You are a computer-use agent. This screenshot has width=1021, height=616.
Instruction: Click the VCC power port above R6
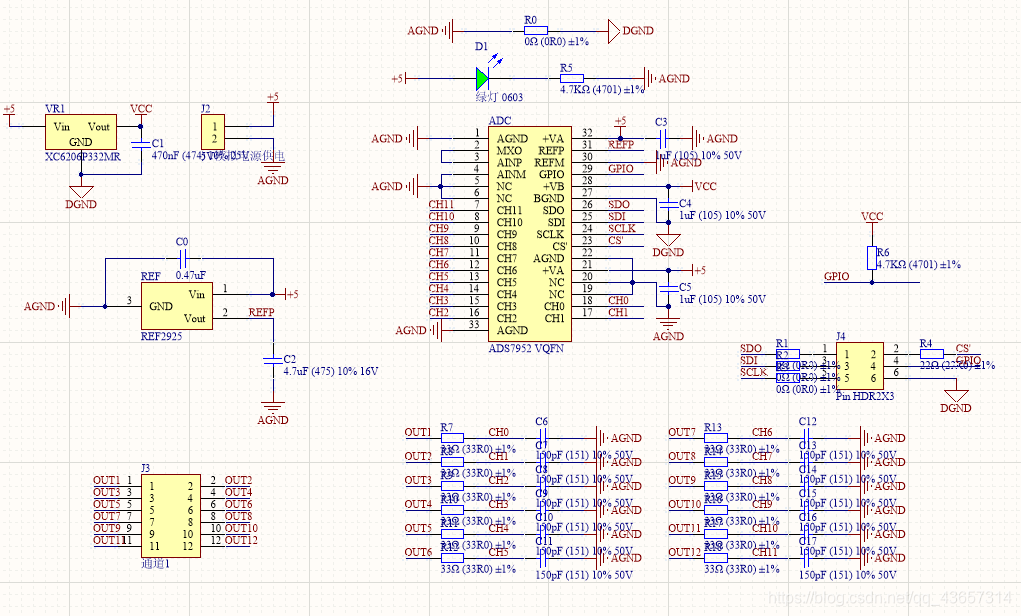pyautogui.click(x=872, y=217)
